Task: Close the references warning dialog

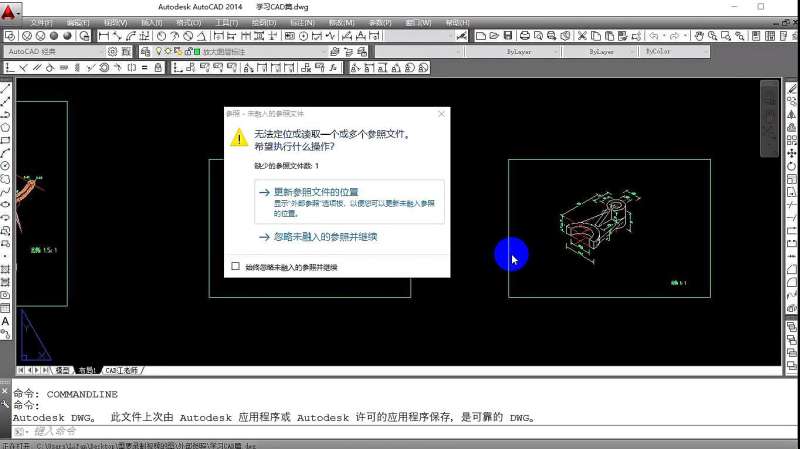Action: click(x=441, y=114)
